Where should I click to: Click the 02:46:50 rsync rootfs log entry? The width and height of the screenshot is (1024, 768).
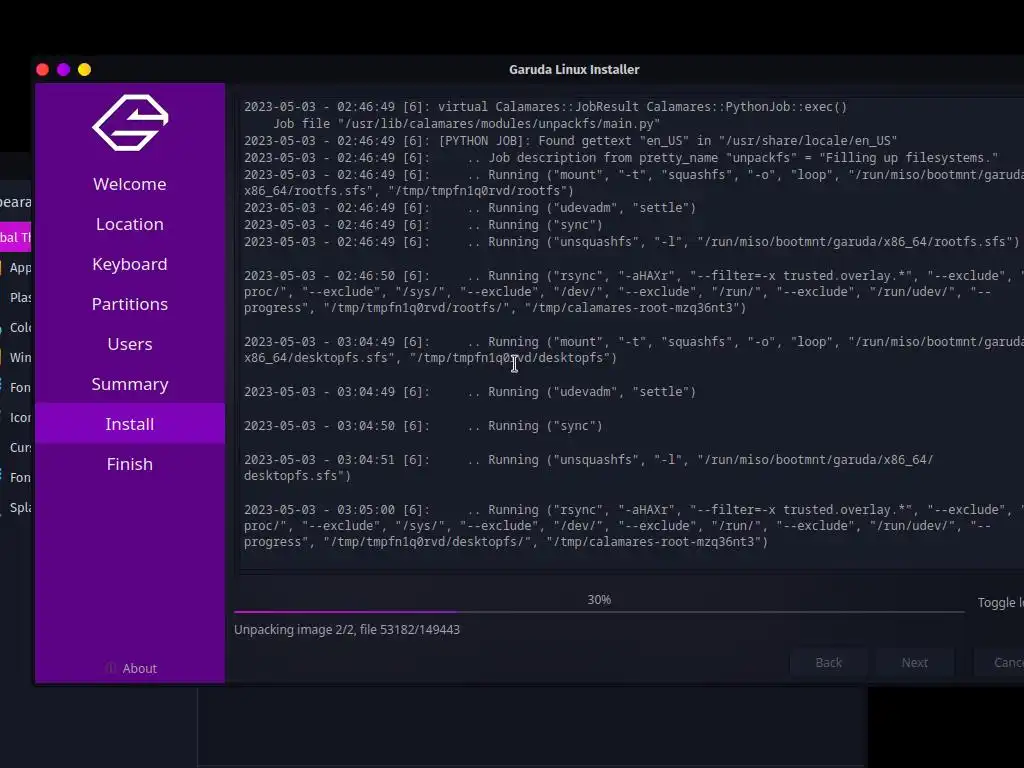click(x=633, y=292)
